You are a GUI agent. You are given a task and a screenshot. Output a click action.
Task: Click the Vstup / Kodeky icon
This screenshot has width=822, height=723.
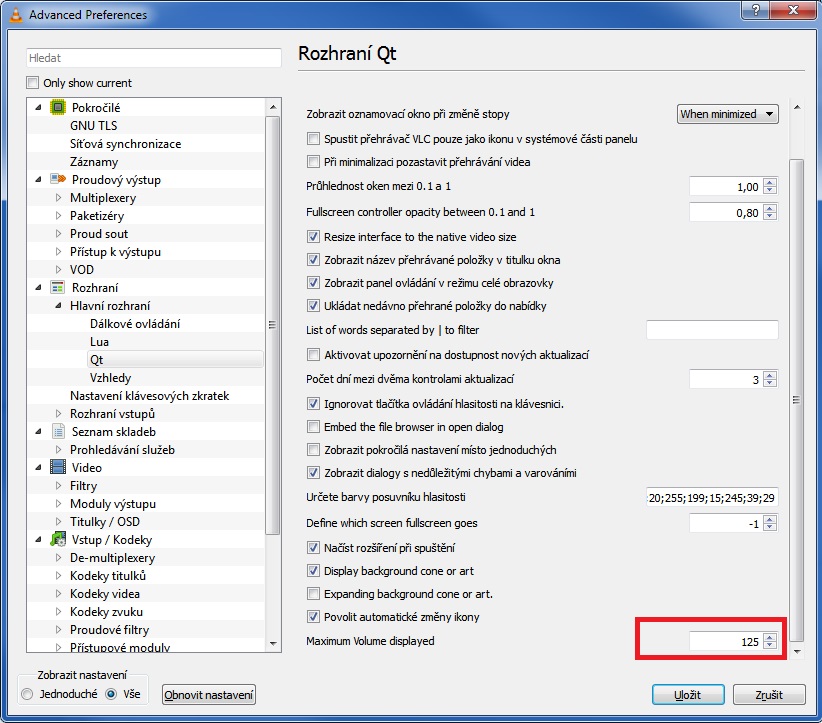tap(58, 539)
